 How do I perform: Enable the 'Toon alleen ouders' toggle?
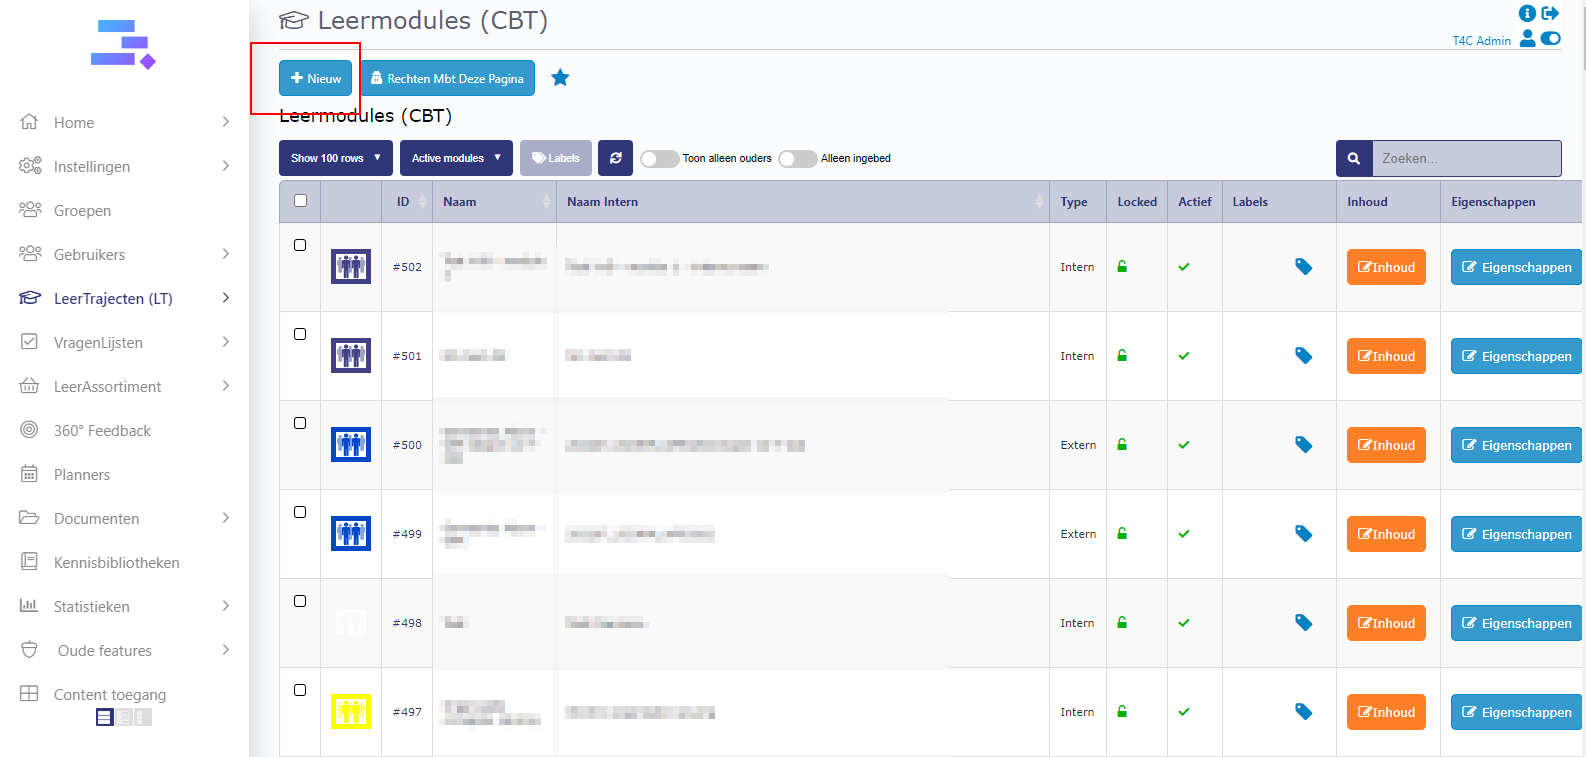[x=659, y=159]
